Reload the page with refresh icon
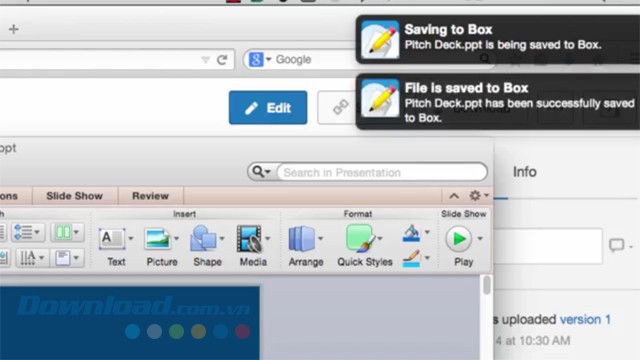 [222, 60]
